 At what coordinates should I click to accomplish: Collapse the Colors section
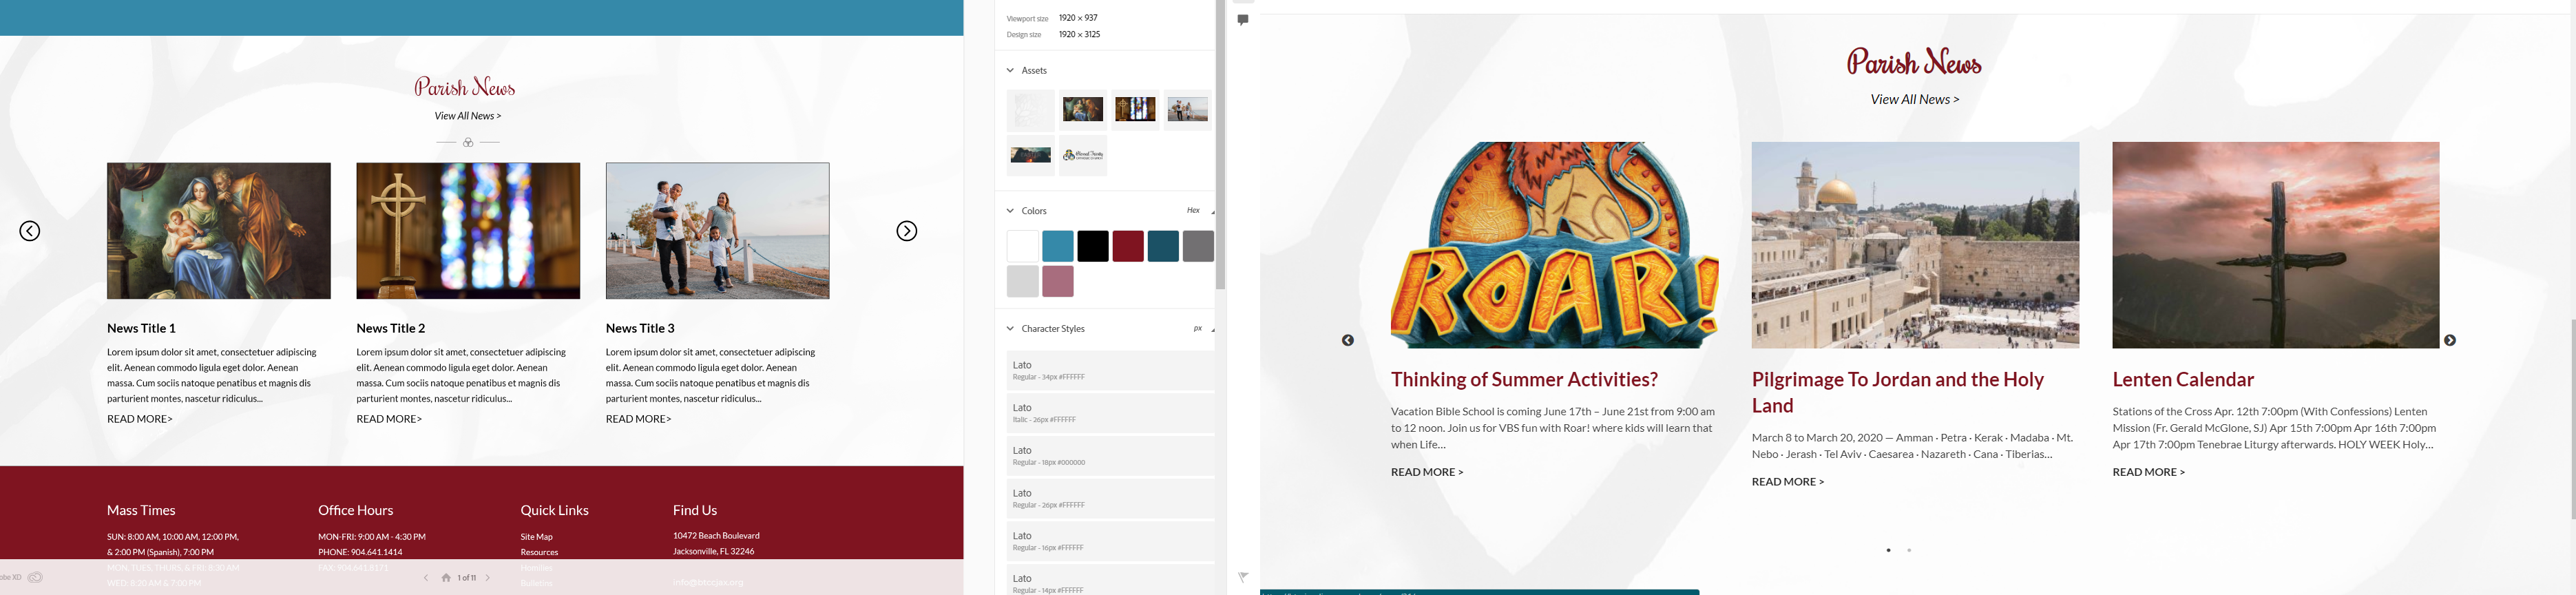tap(1010, 211)
